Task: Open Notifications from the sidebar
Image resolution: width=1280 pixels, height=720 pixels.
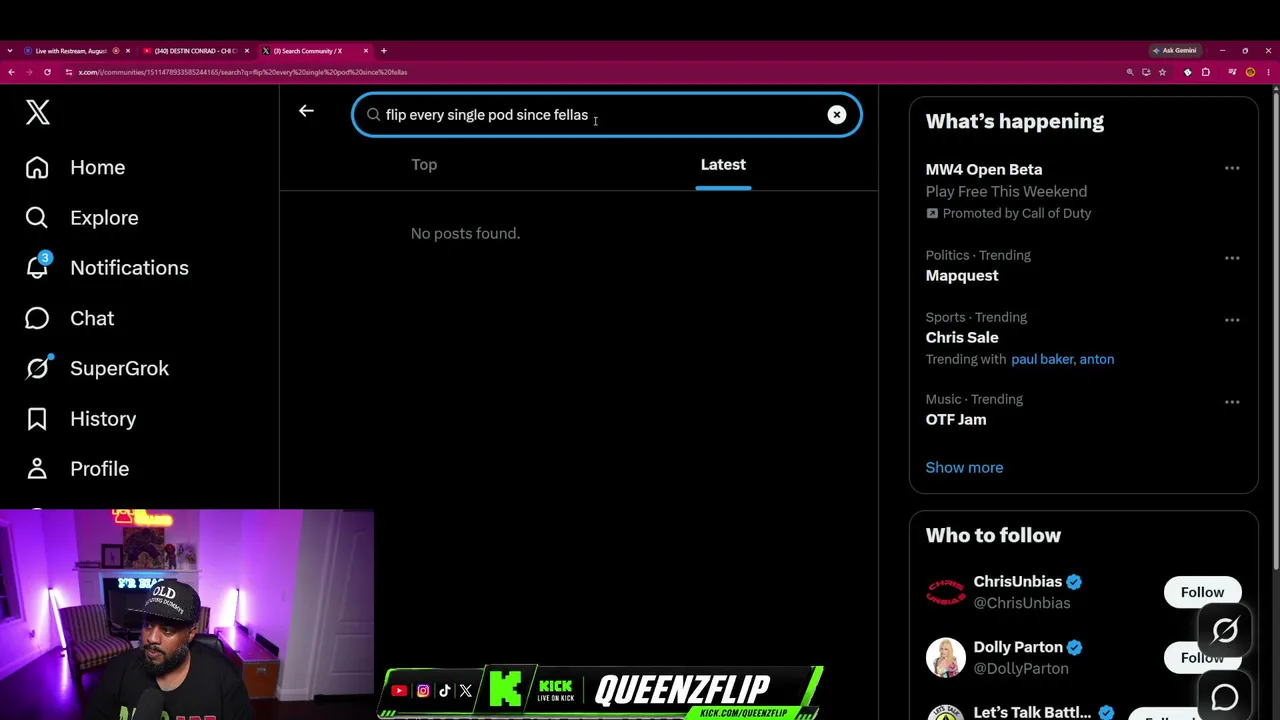Action: click(129, 268)
